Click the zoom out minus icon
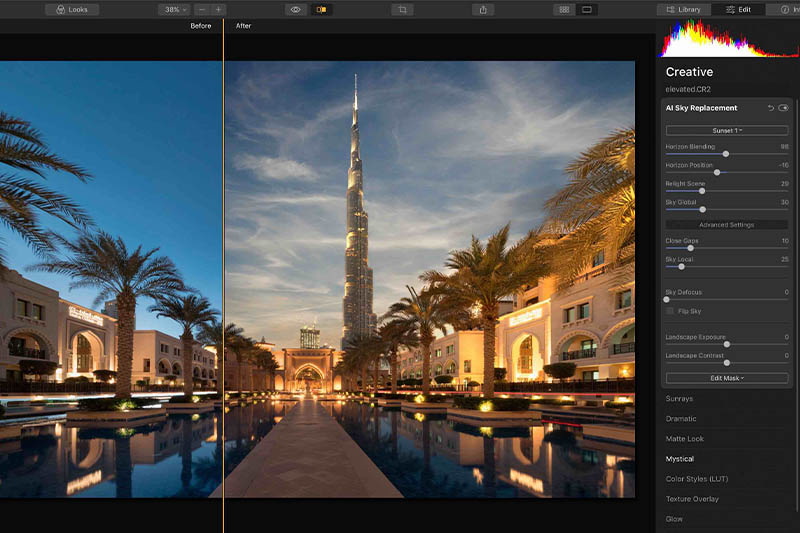Image resolution: width=800 pixels, height=533 pixels. coord(202,9)
